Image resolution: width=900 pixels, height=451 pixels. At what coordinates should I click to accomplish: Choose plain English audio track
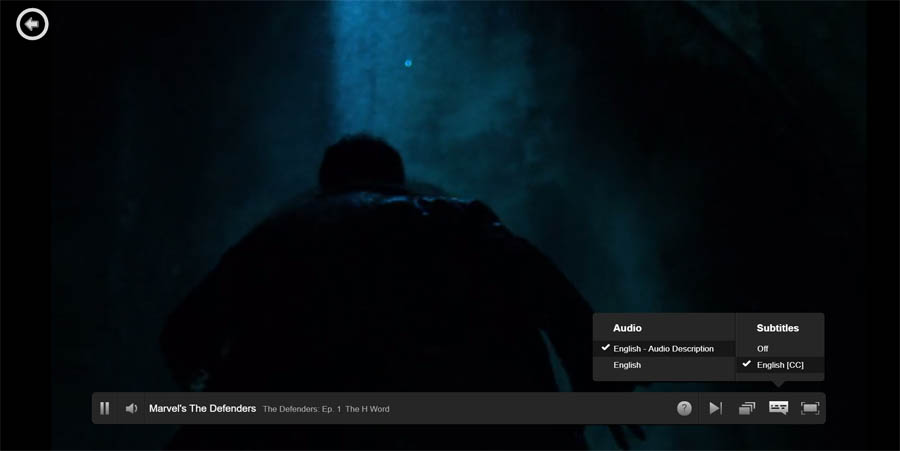664,365
